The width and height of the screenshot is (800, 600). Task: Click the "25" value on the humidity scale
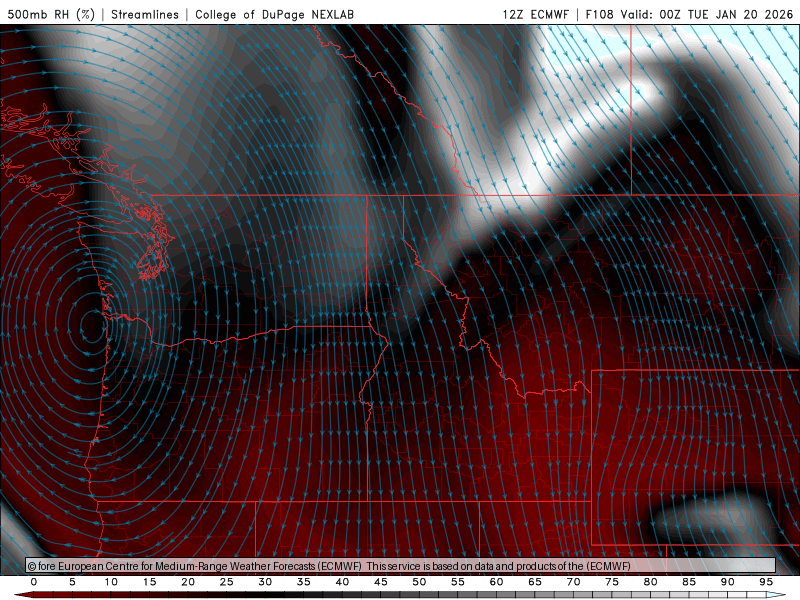[227, 582]
